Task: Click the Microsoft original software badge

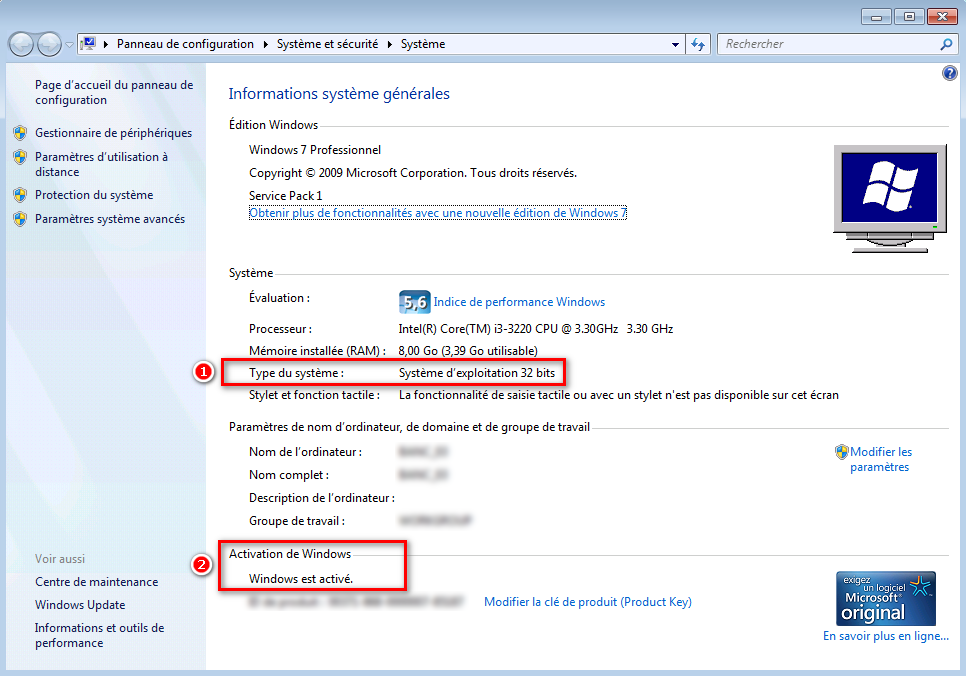Action: [885, 598]
